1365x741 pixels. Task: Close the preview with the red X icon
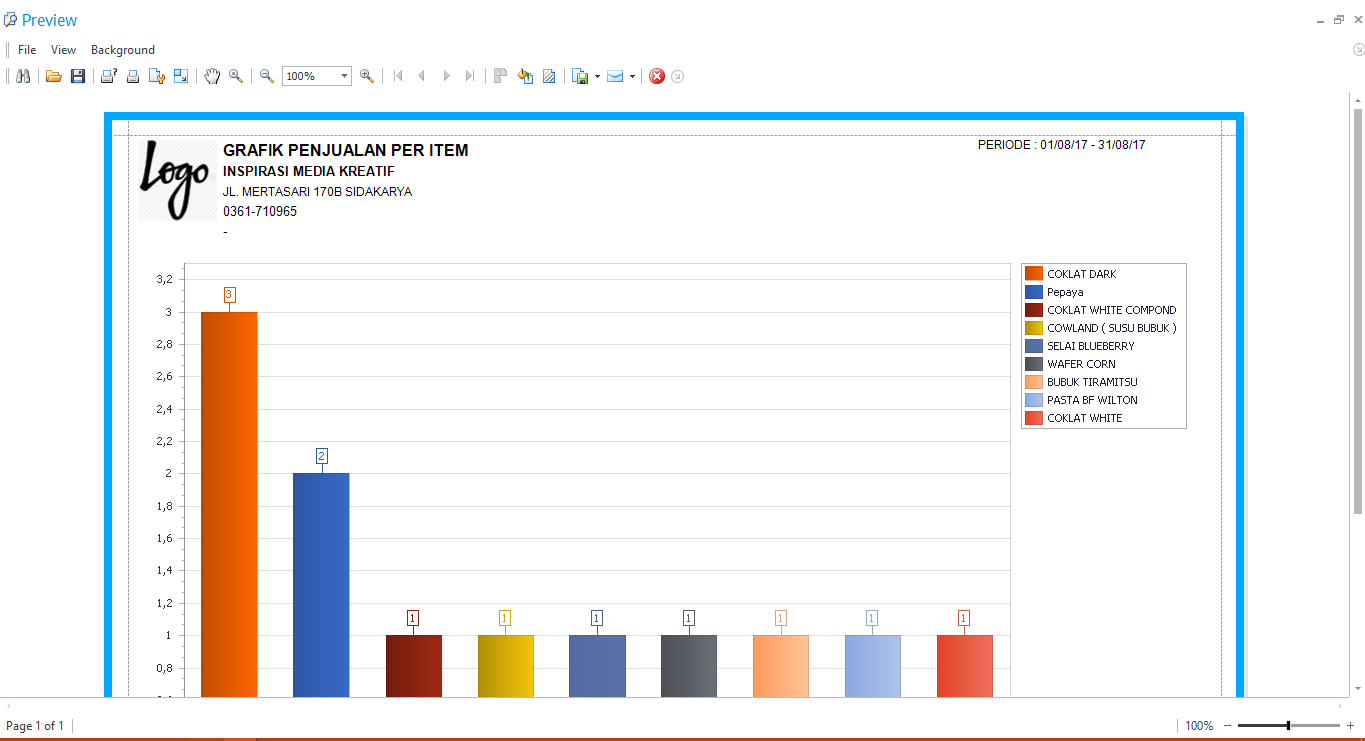[657, 76]
